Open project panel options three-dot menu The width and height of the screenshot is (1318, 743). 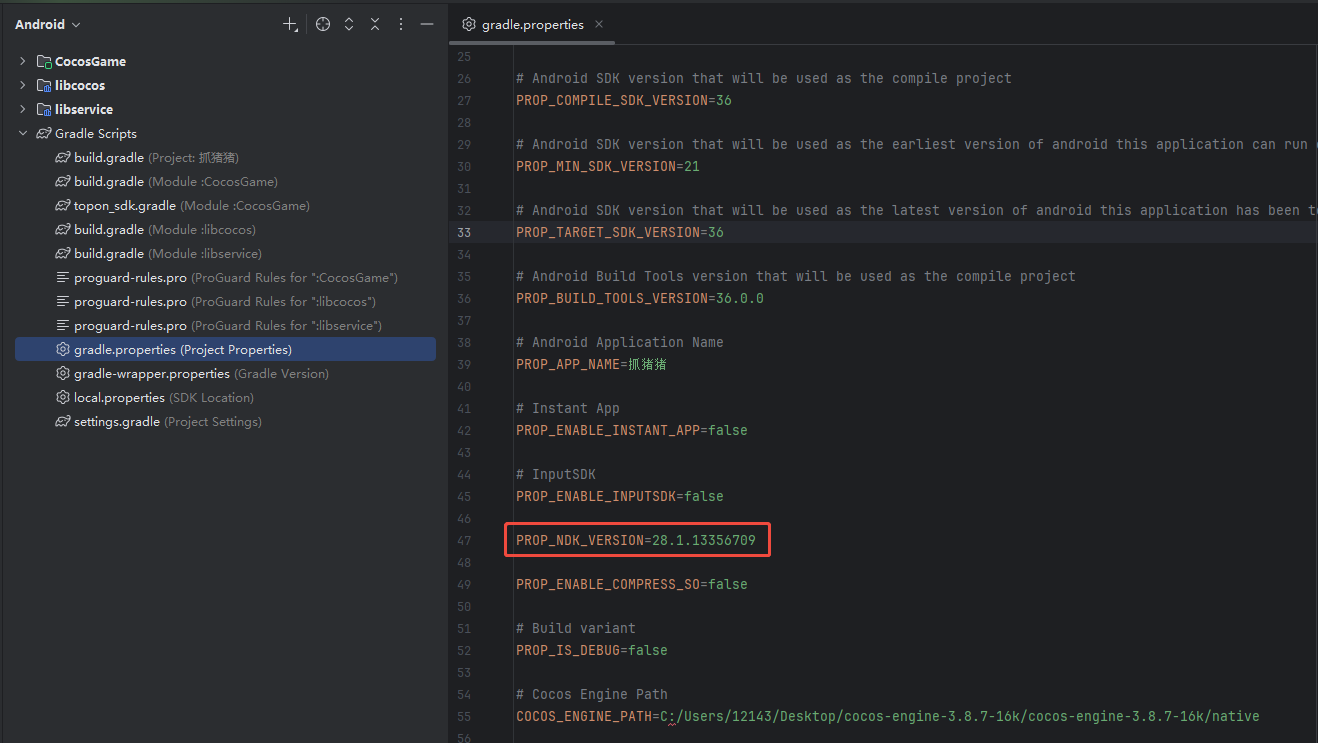(x=401, y=24)
